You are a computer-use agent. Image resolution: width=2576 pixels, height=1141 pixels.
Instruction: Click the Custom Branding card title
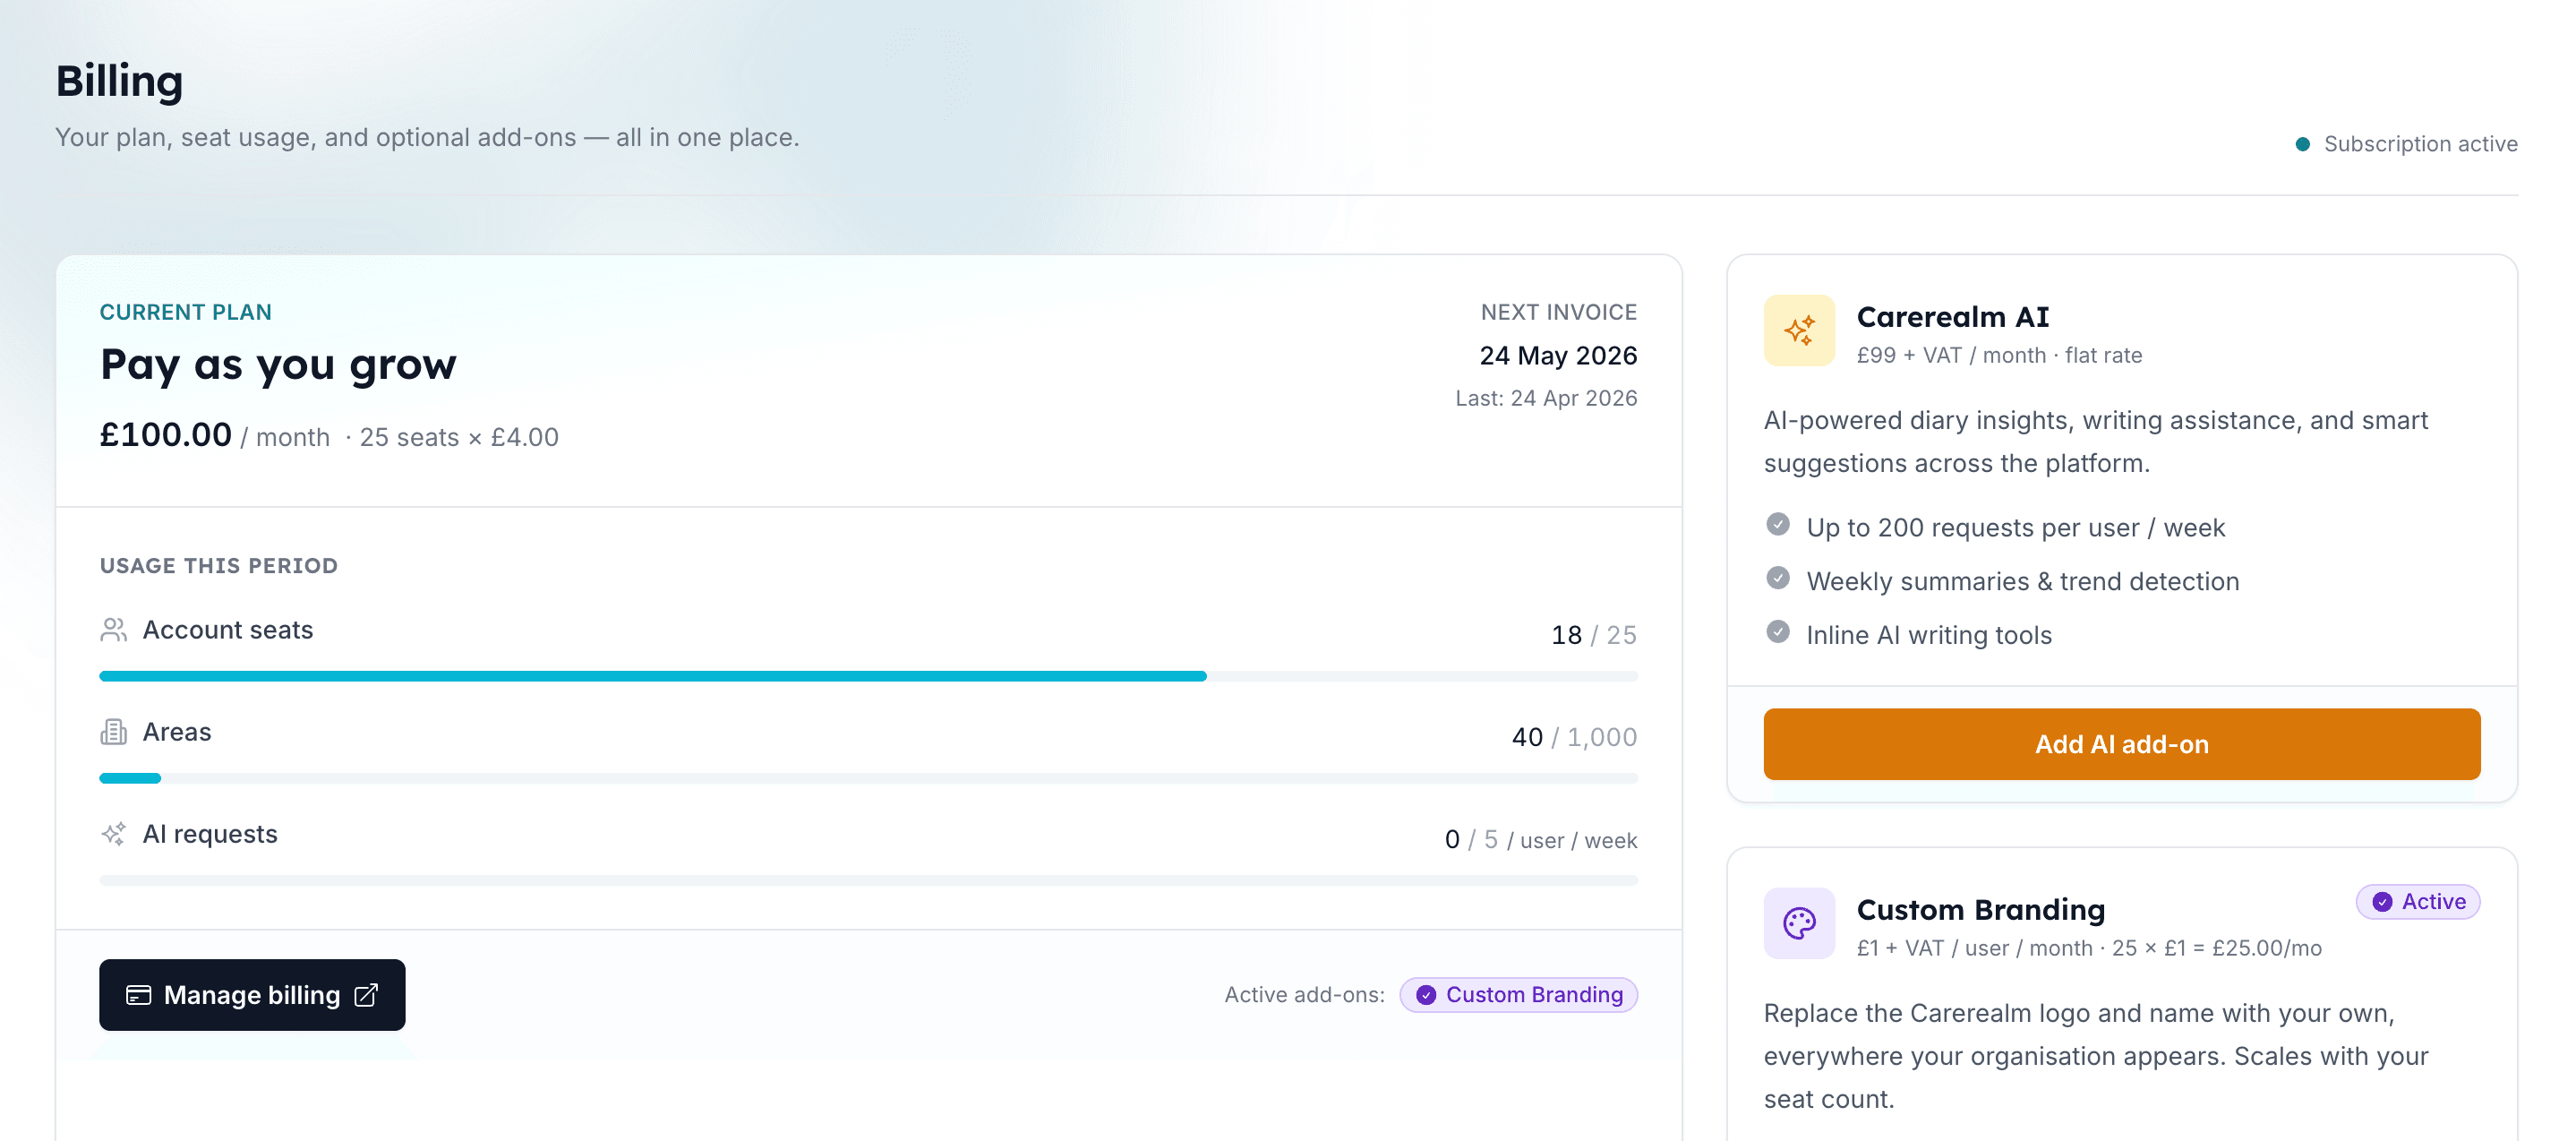1980,909
